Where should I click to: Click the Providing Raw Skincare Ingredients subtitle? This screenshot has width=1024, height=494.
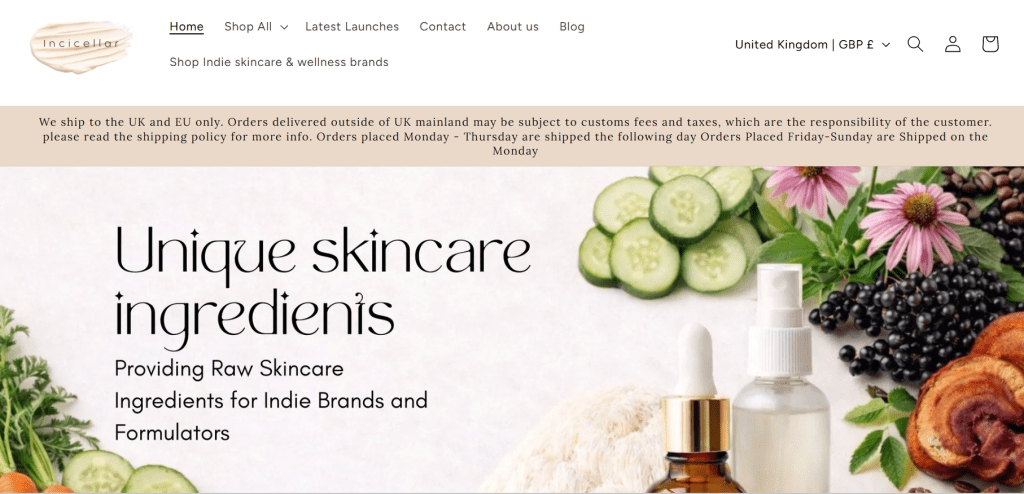coord(270,400)
